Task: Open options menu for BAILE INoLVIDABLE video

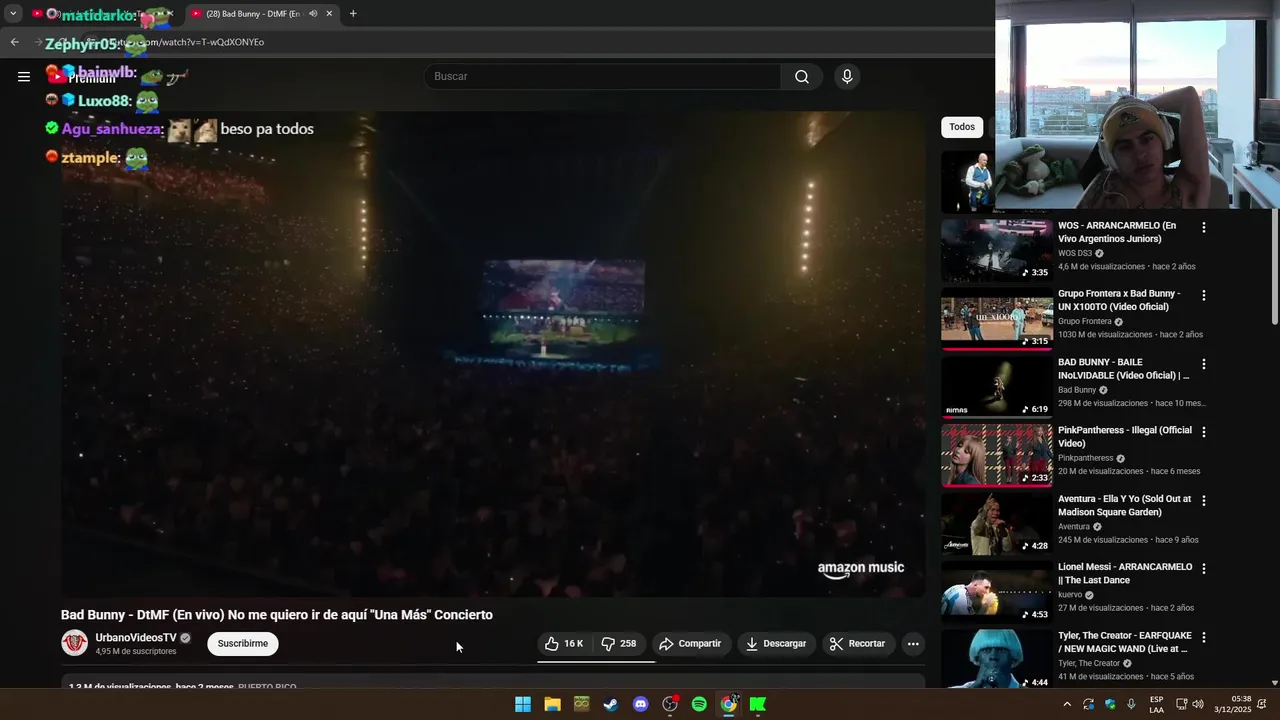Action: tap(1204, 364)
